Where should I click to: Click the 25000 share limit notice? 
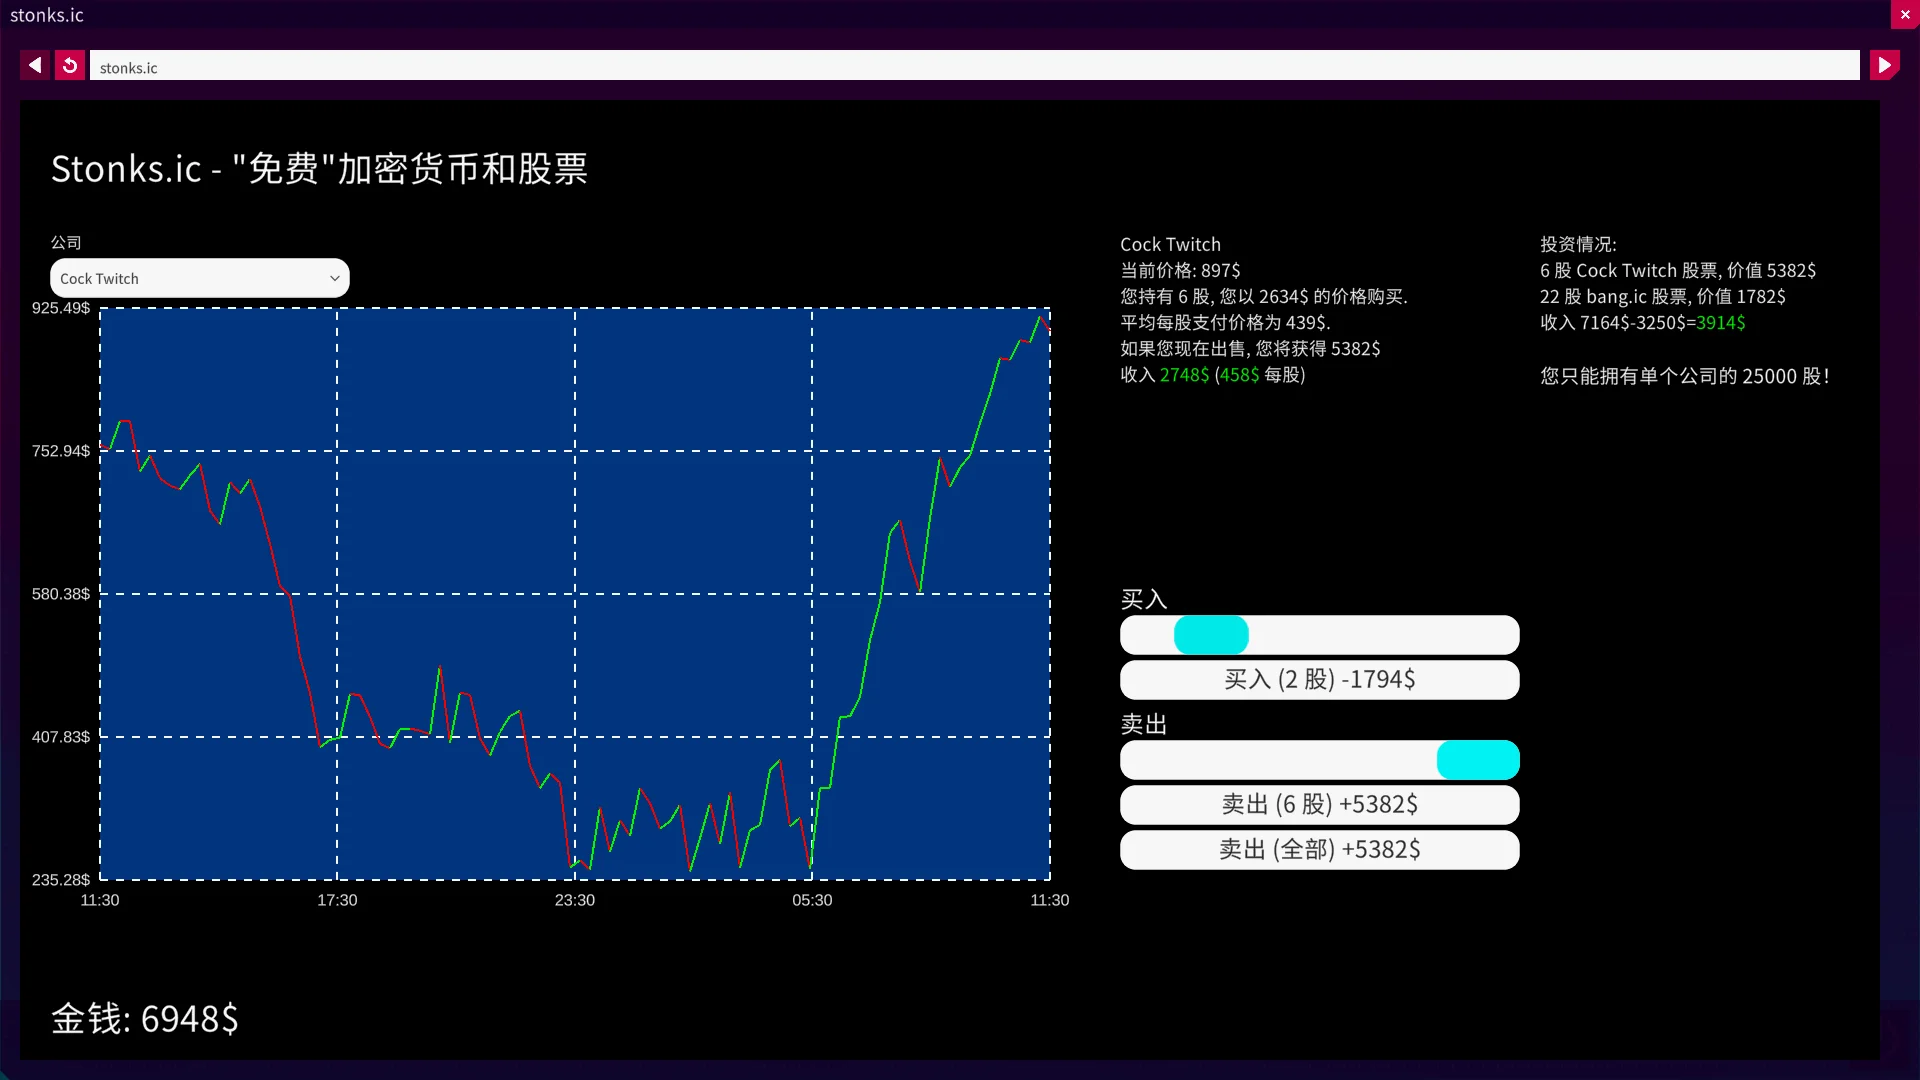point(1685,376)
